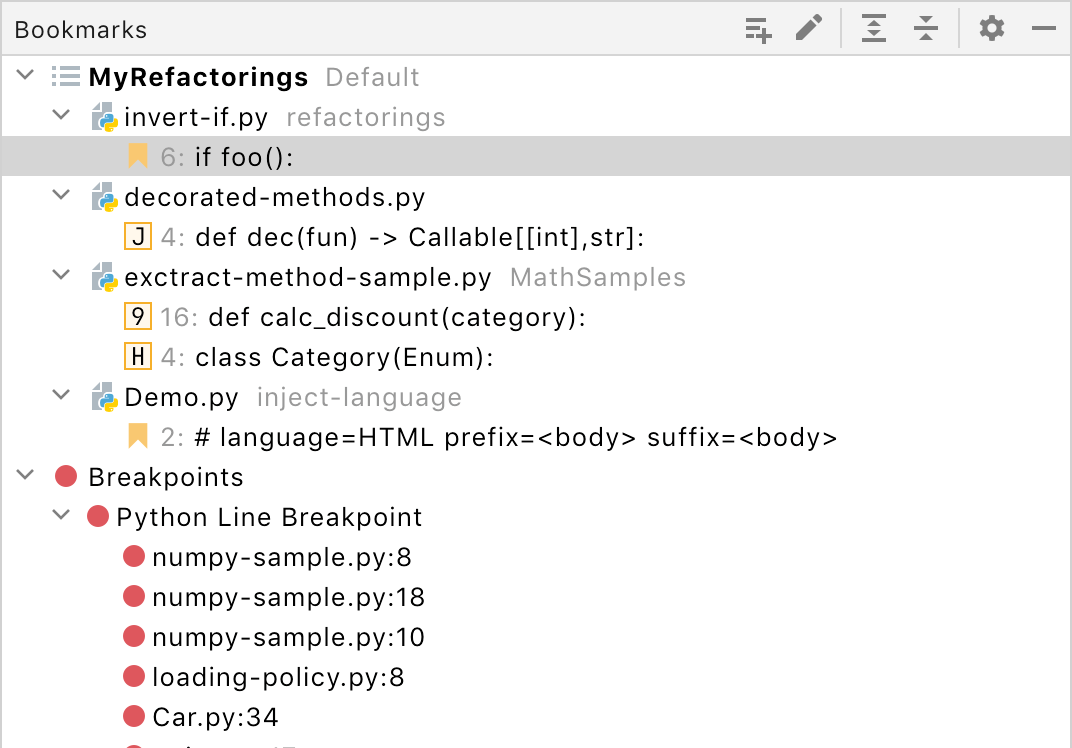Click the breakpoint dot next to loading-policy.py:8
Viewport: 1072px width, 748px height.
tap(133, 677)
